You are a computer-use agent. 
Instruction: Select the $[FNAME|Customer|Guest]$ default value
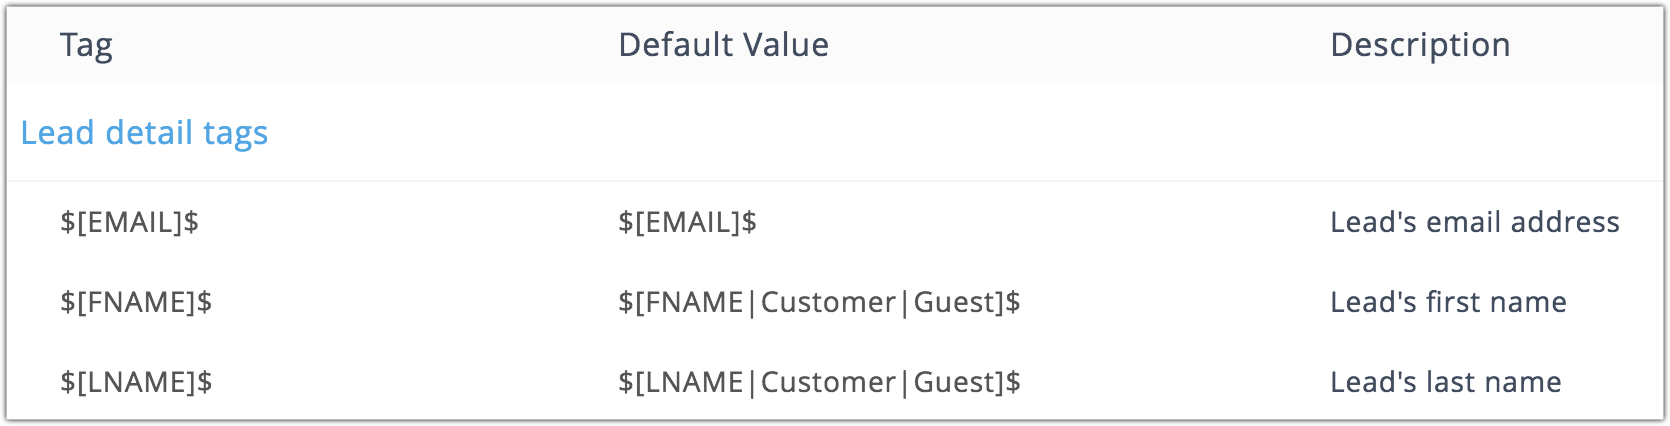pyautogui.click(x=819, y=302)
